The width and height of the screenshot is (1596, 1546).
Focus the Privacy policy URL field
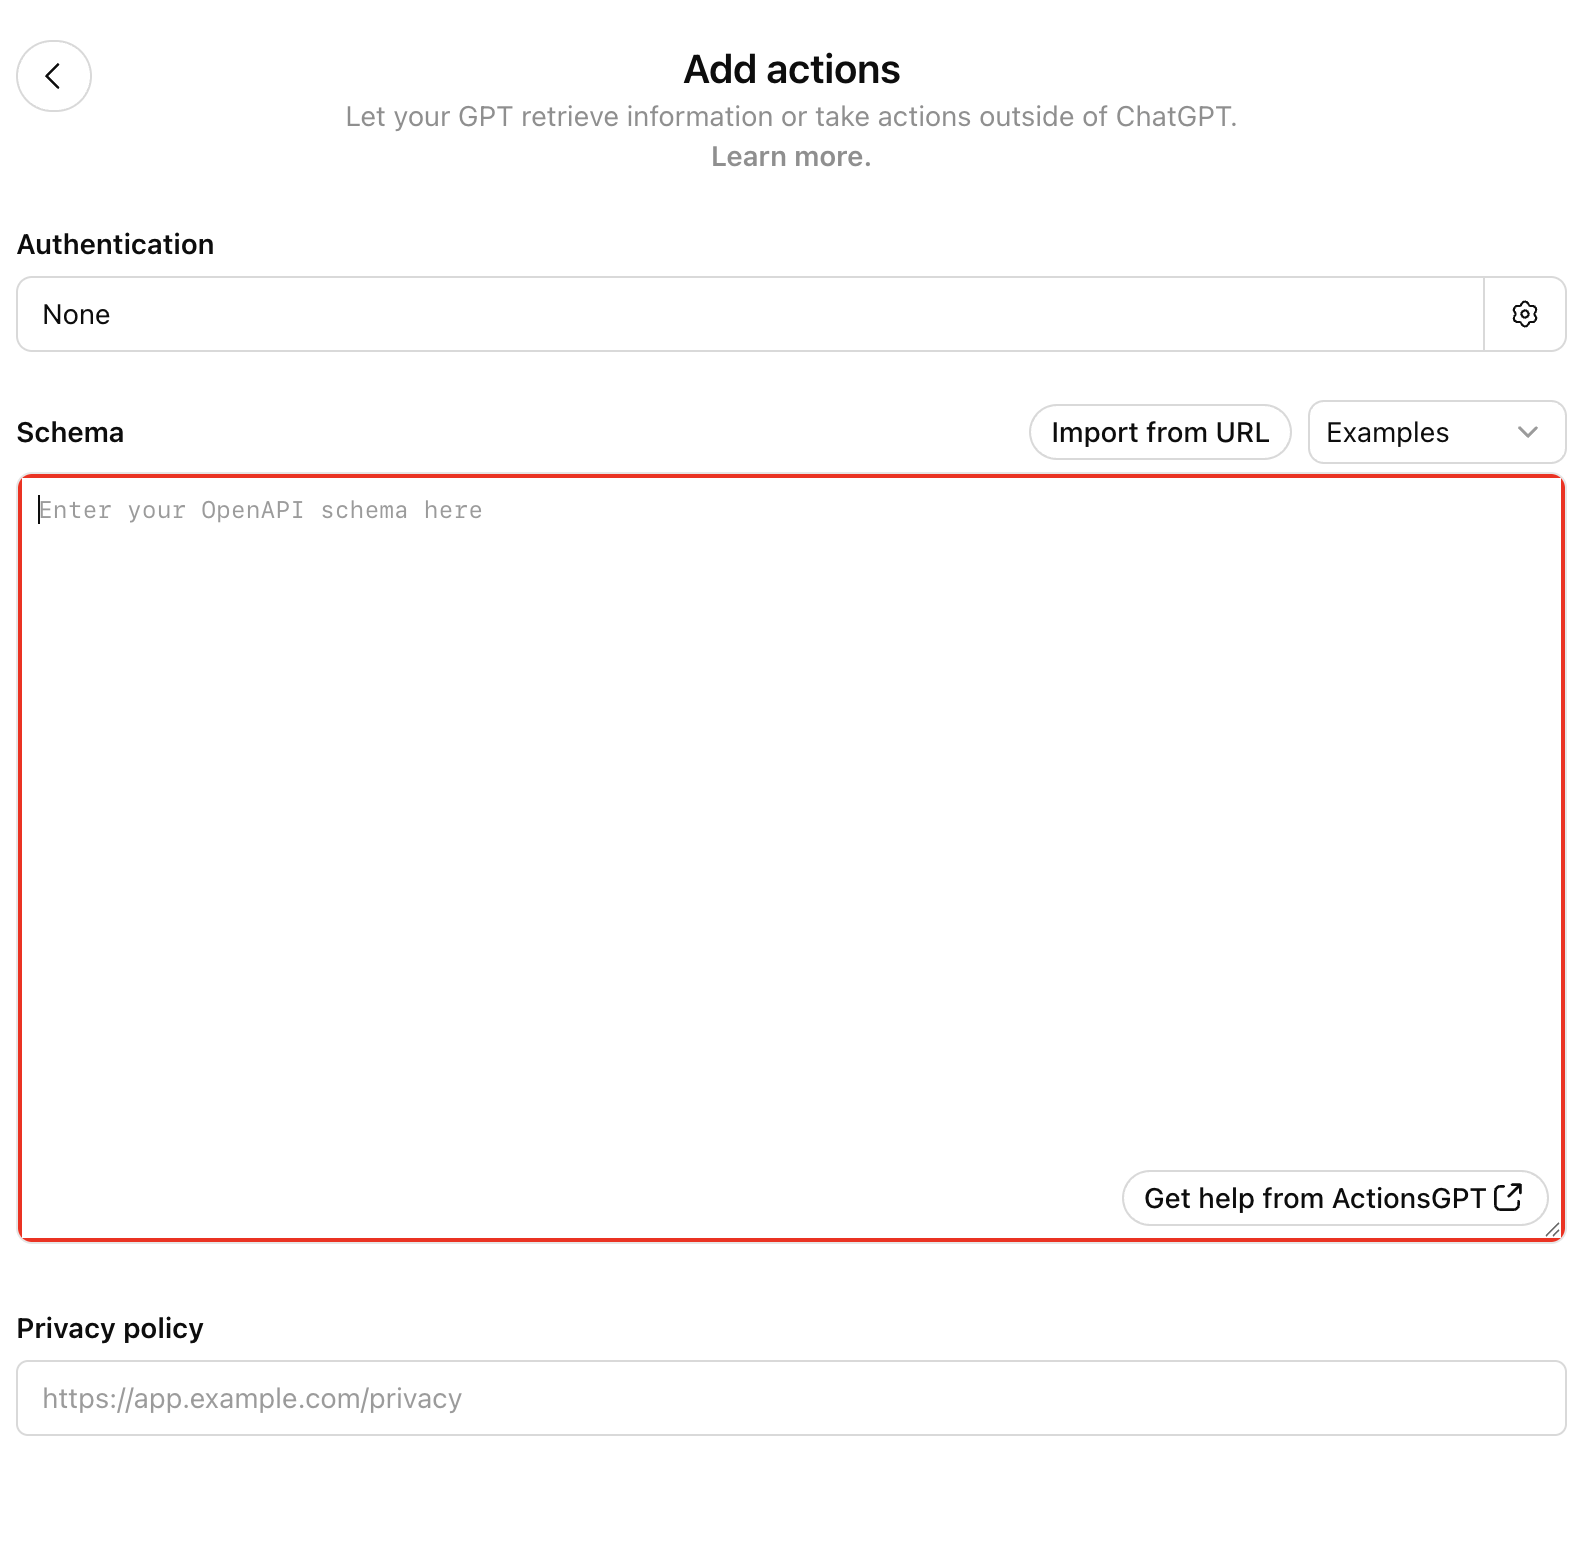point(790,1398)
